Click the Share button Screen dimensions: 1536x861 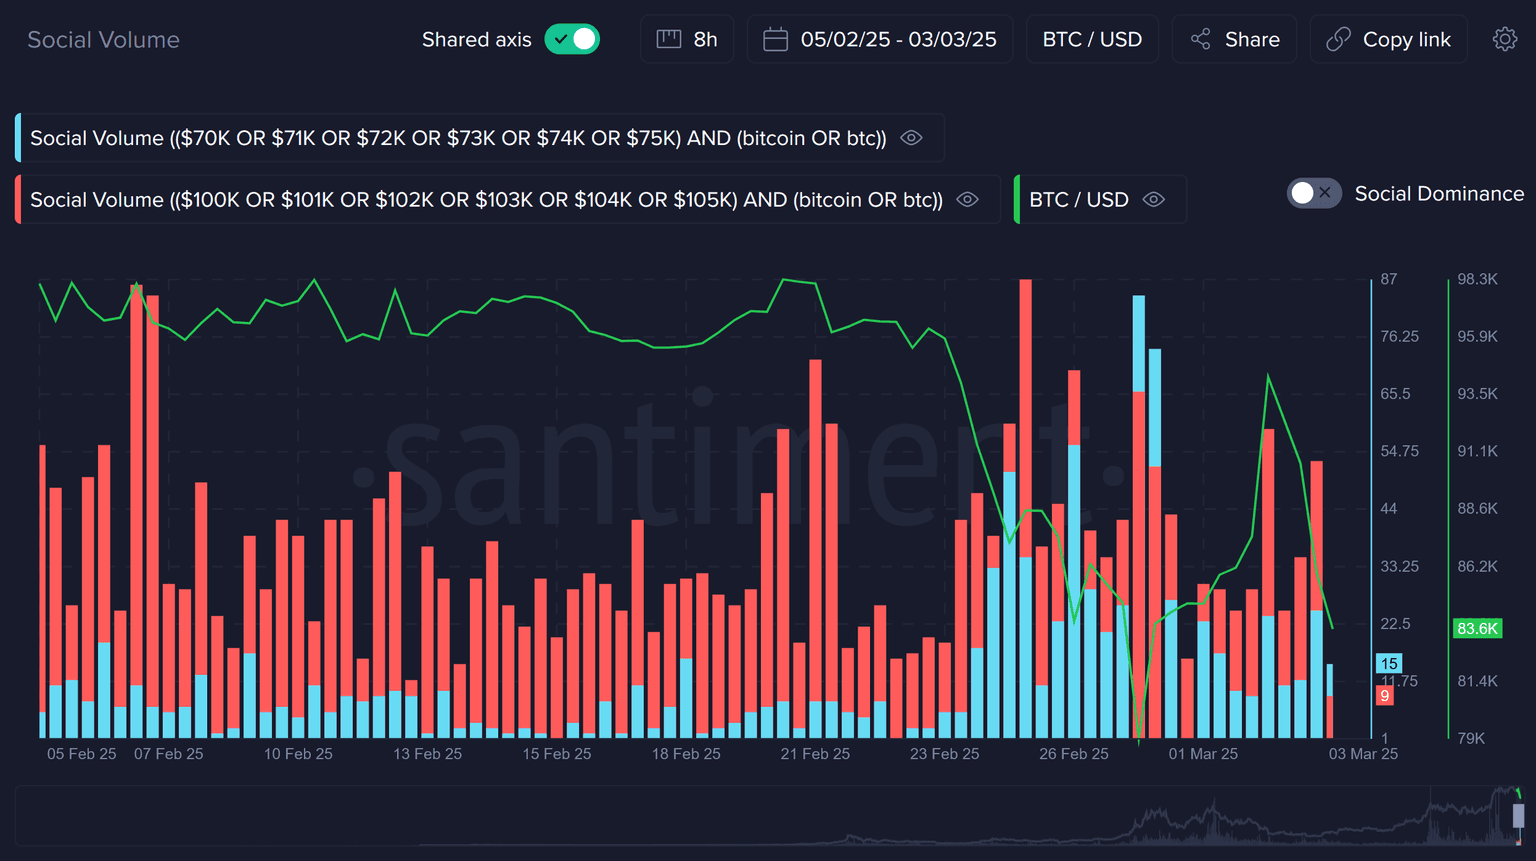pyautogui.click(x=1251, y=39)
